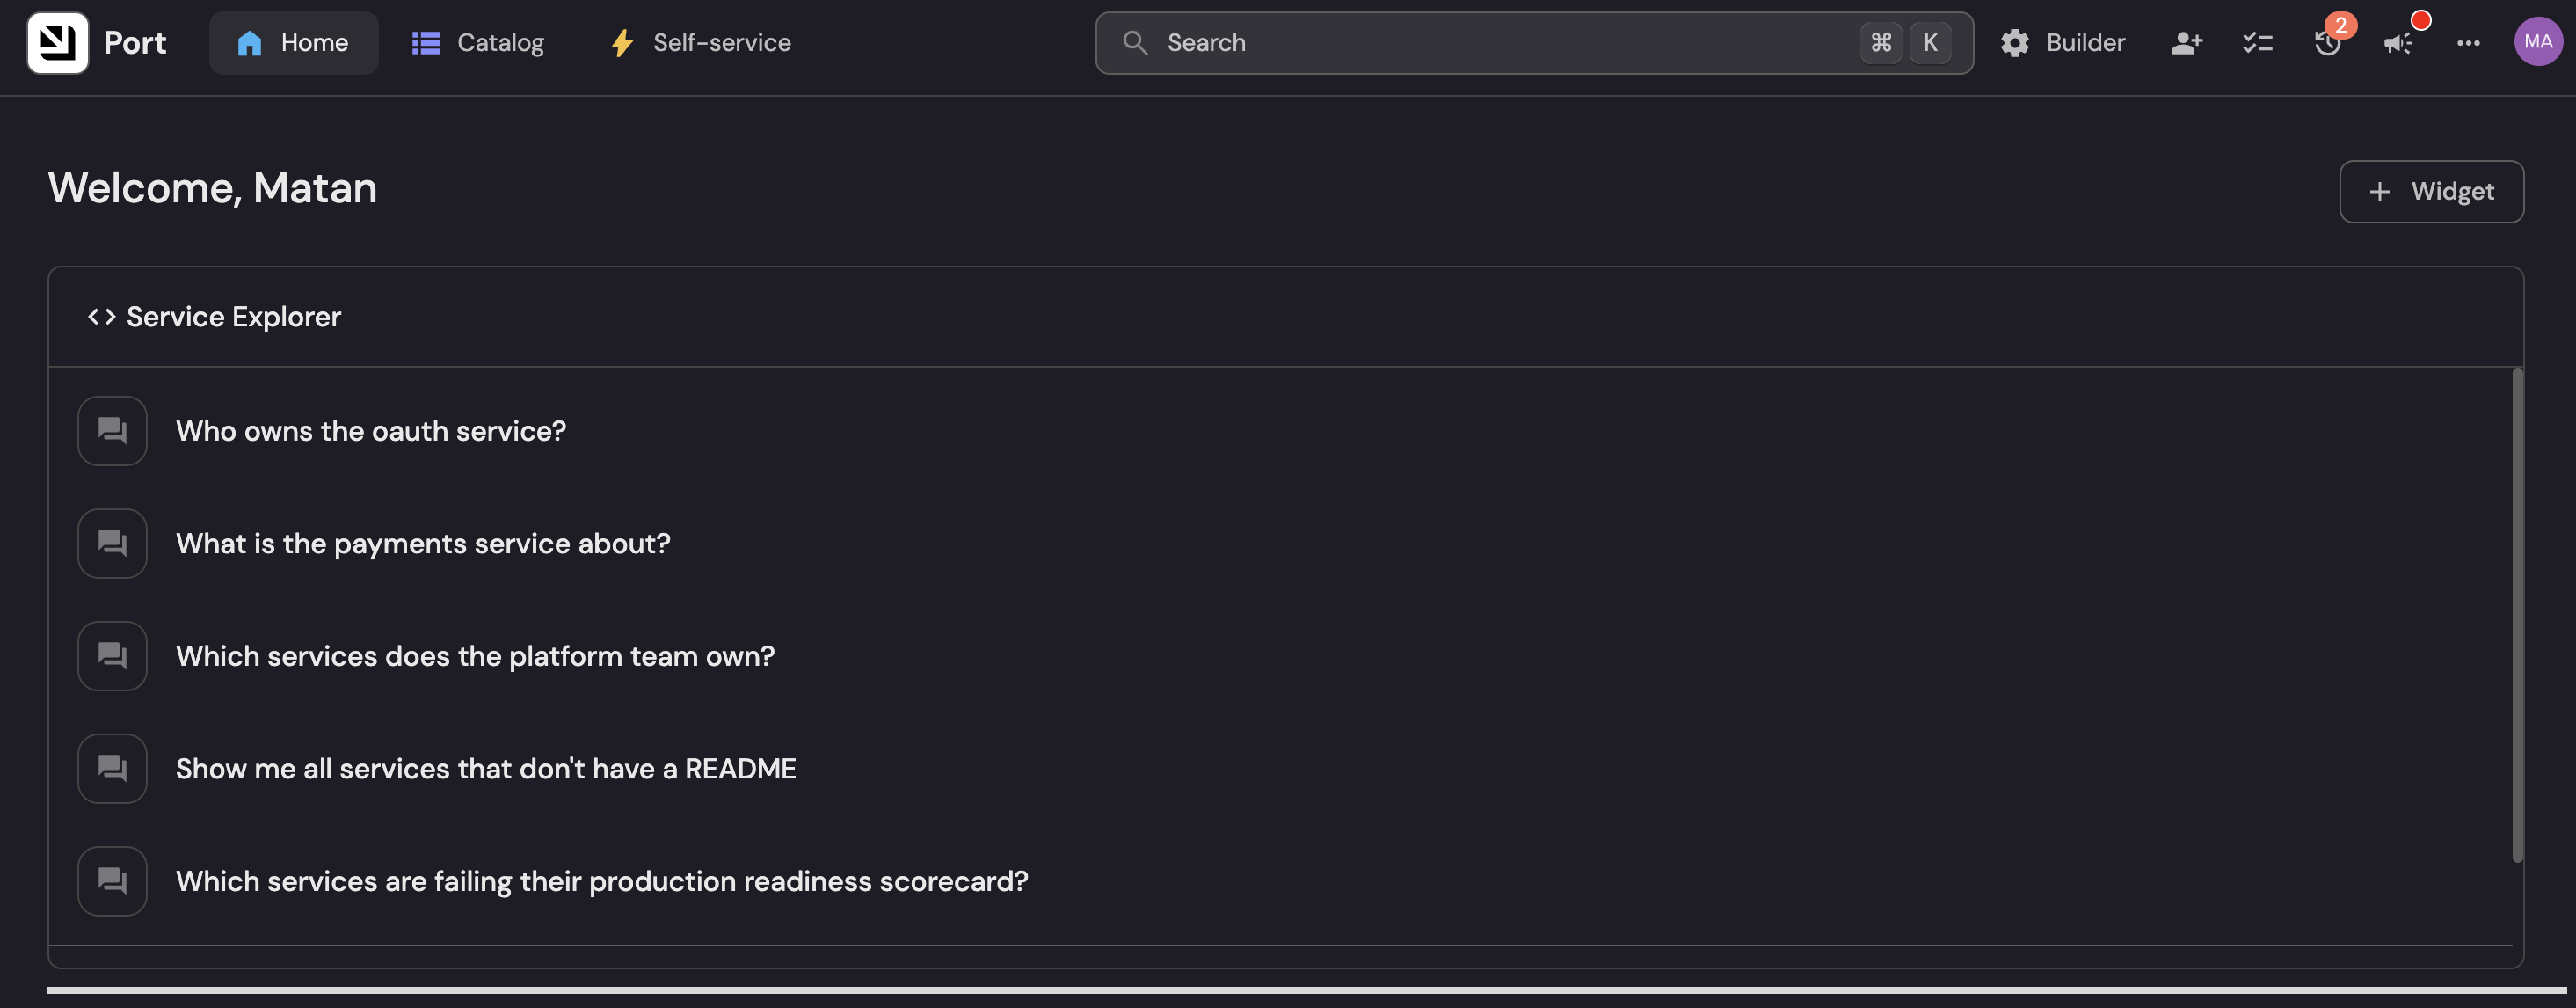Viewport: 2576px width, 1008px height.
Task: Click the Port logo icon
Action: [57, 43]
